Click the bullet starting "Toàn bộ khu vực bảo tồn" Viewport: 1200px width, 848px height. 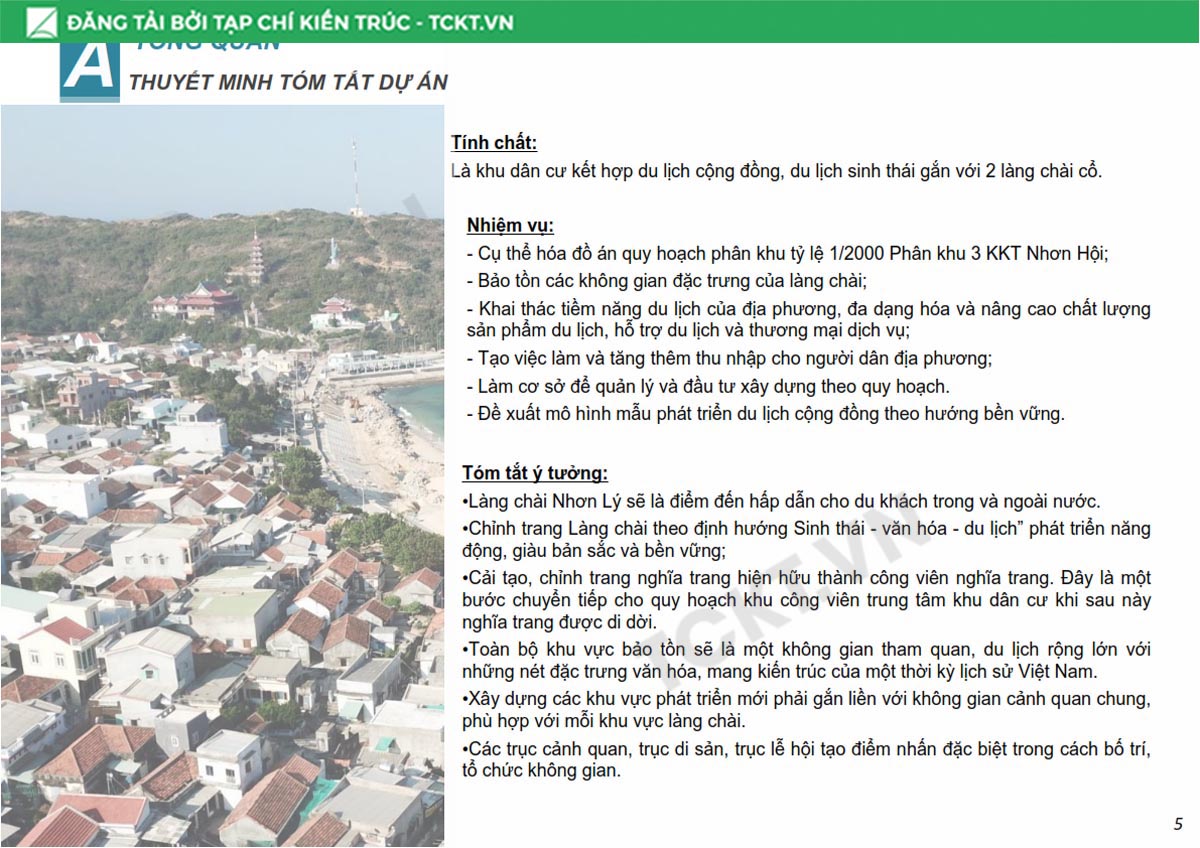point(806,660)
